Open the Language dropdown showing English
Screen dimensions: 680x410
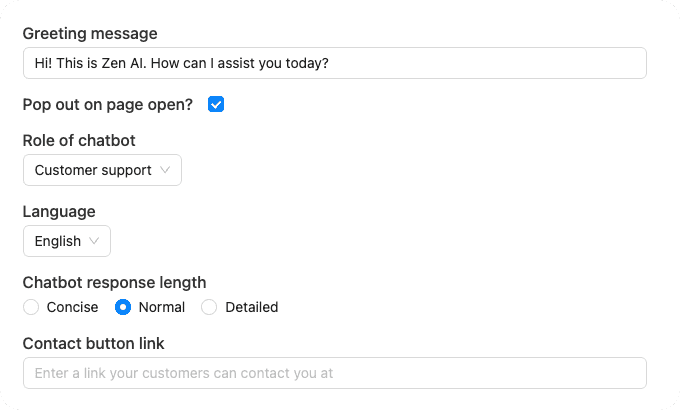pyautogui.click(x=66, y=241)
